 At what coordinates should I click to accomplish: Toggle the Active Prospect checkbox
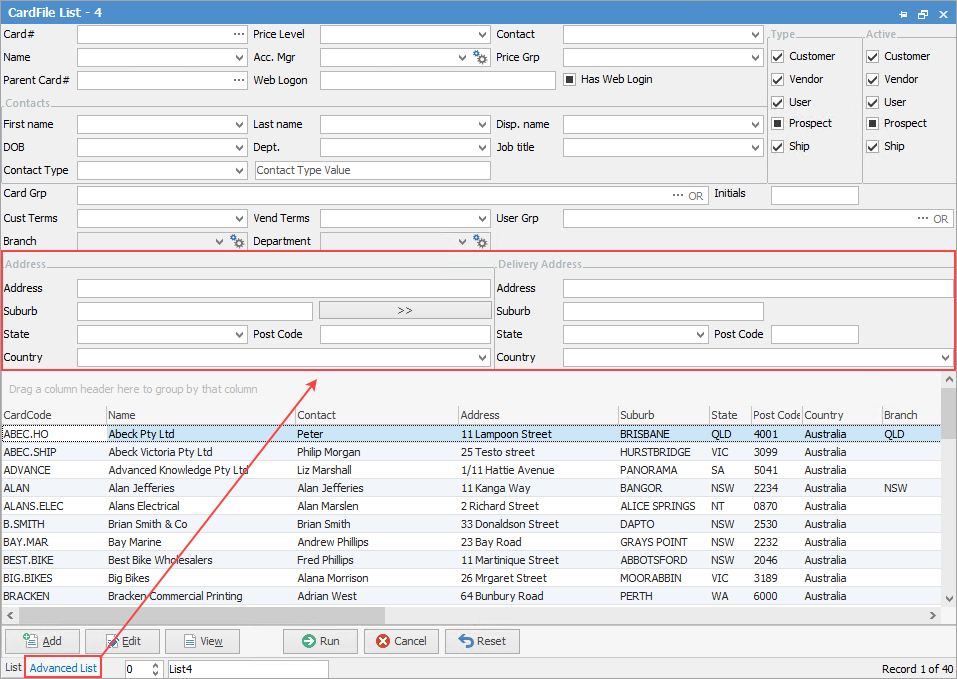click(873, 124)
